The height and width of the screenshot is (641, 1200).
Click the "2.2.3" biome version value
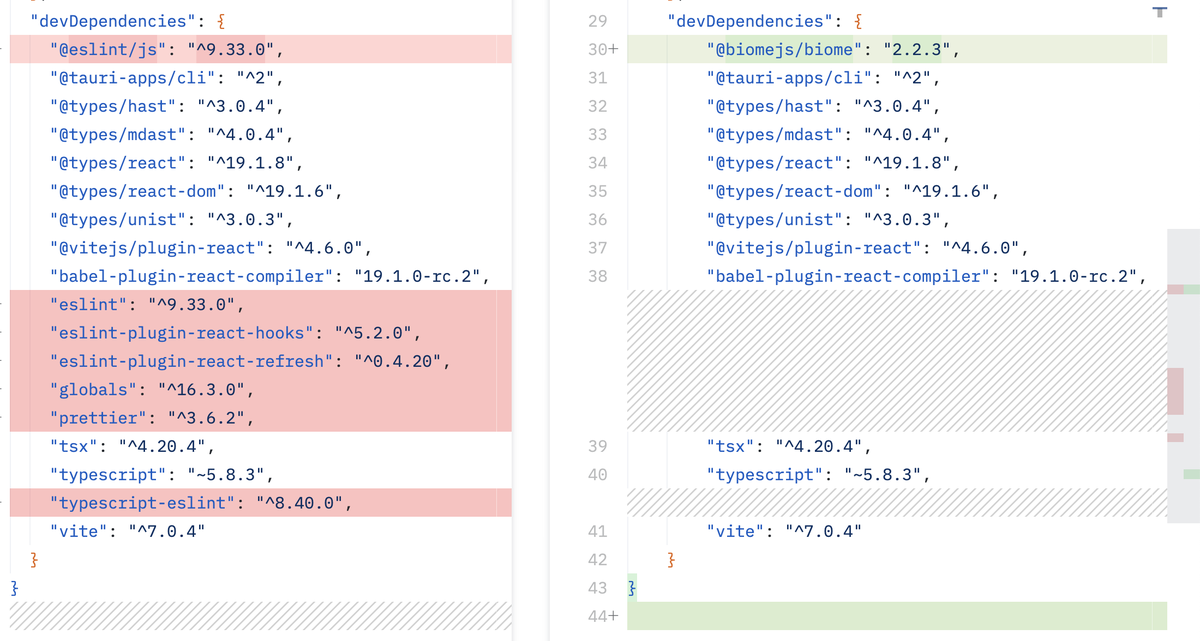(915, 49)
